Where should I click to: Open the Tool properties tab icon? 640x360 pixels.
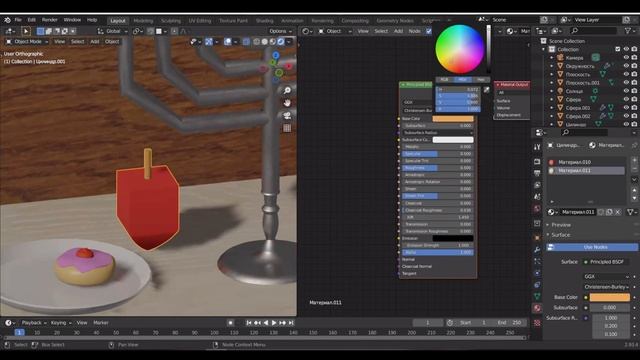click(537, 147)
